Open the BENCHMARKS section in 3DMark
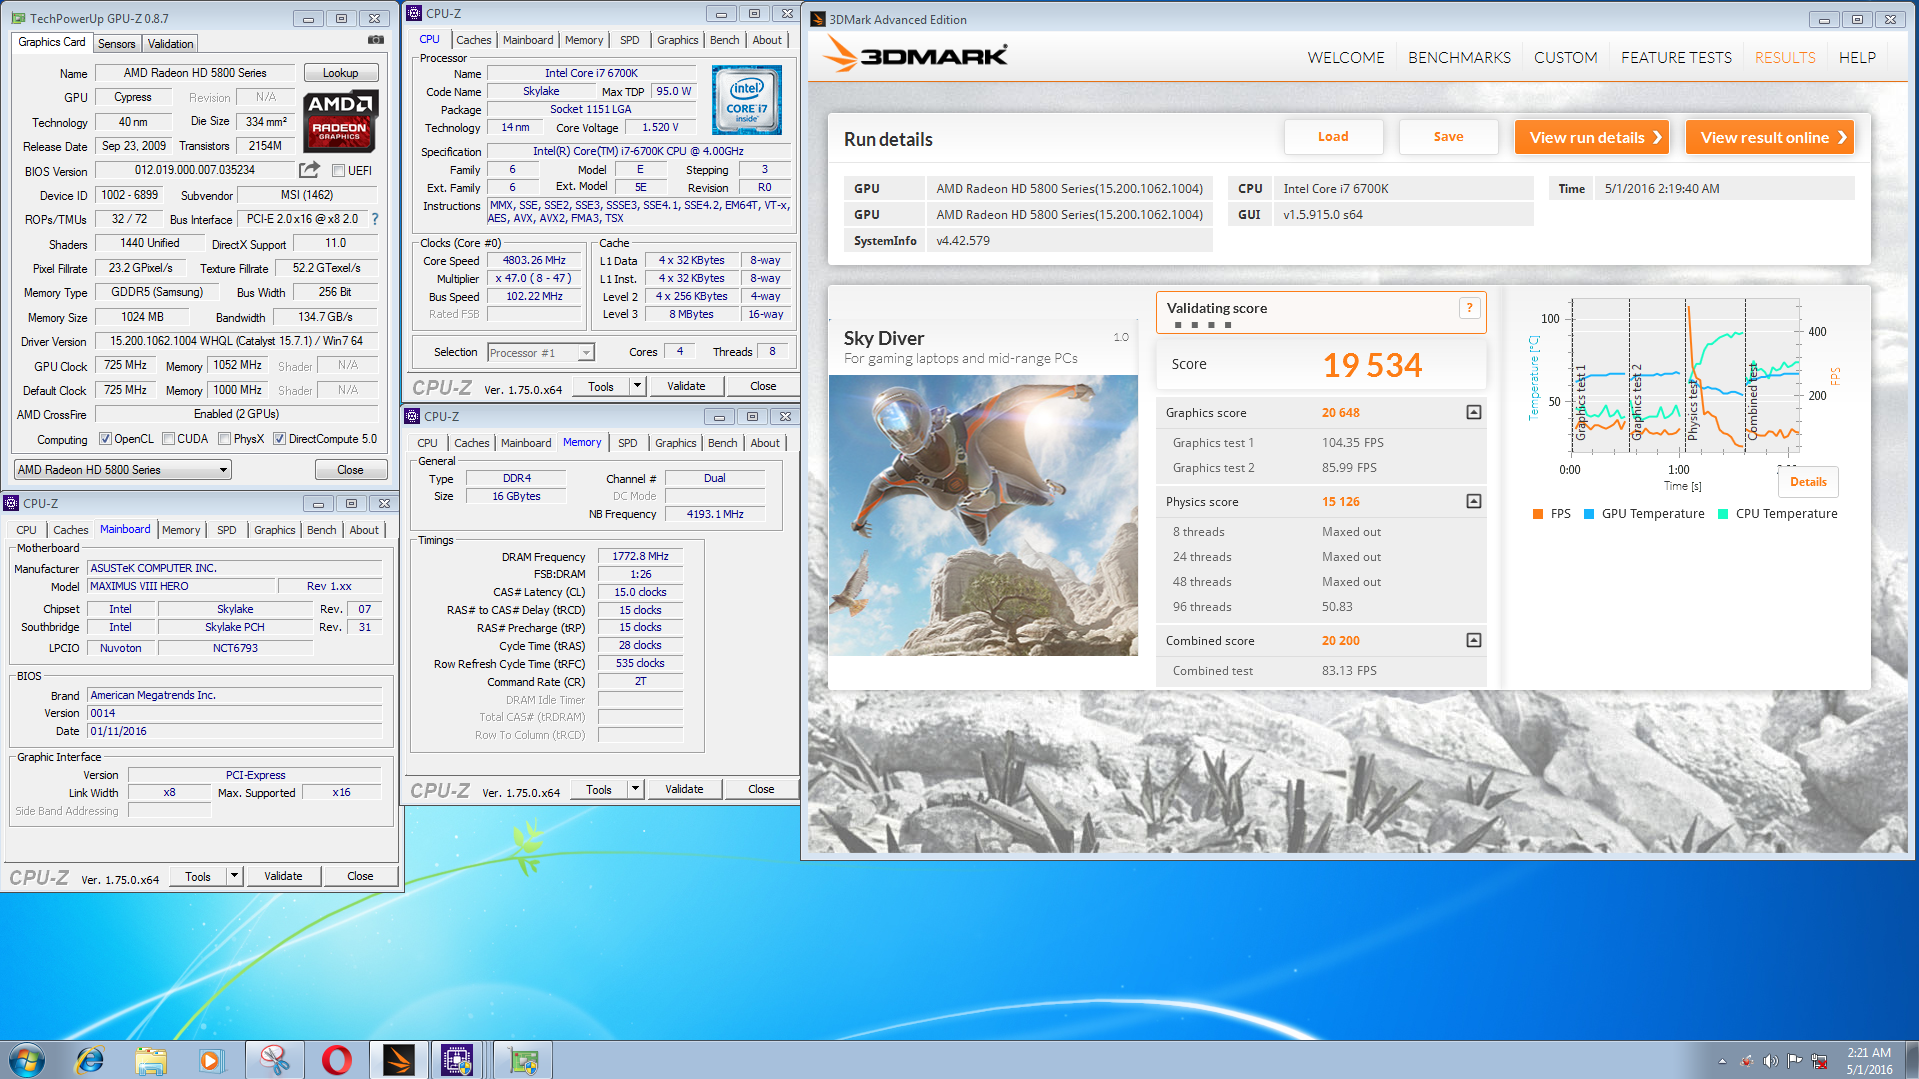The image size is (1919, 1079). [x=1459, y=58]
